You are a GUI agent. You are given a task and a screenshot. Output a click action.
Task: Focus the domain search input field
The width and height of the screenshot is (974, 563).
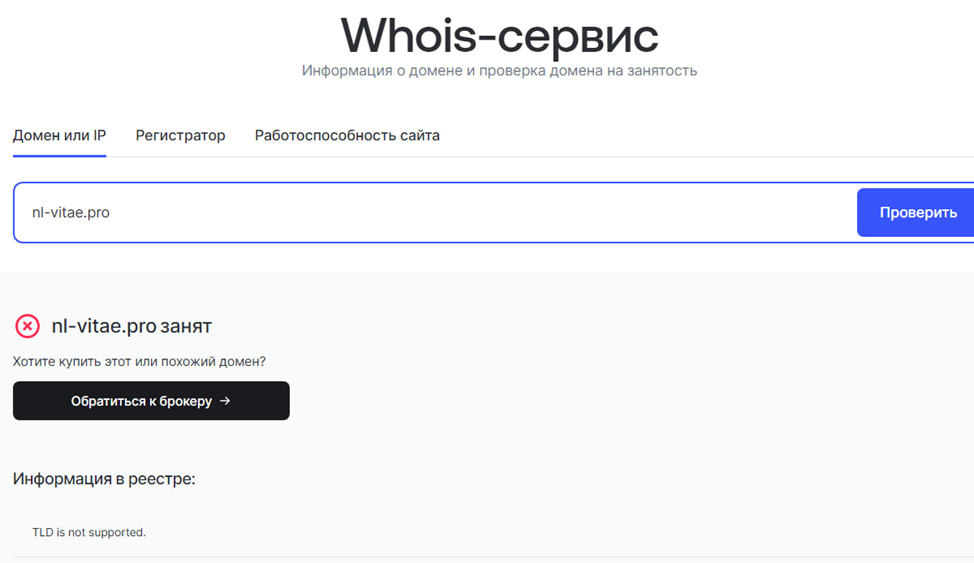click(x=450, y=212)
